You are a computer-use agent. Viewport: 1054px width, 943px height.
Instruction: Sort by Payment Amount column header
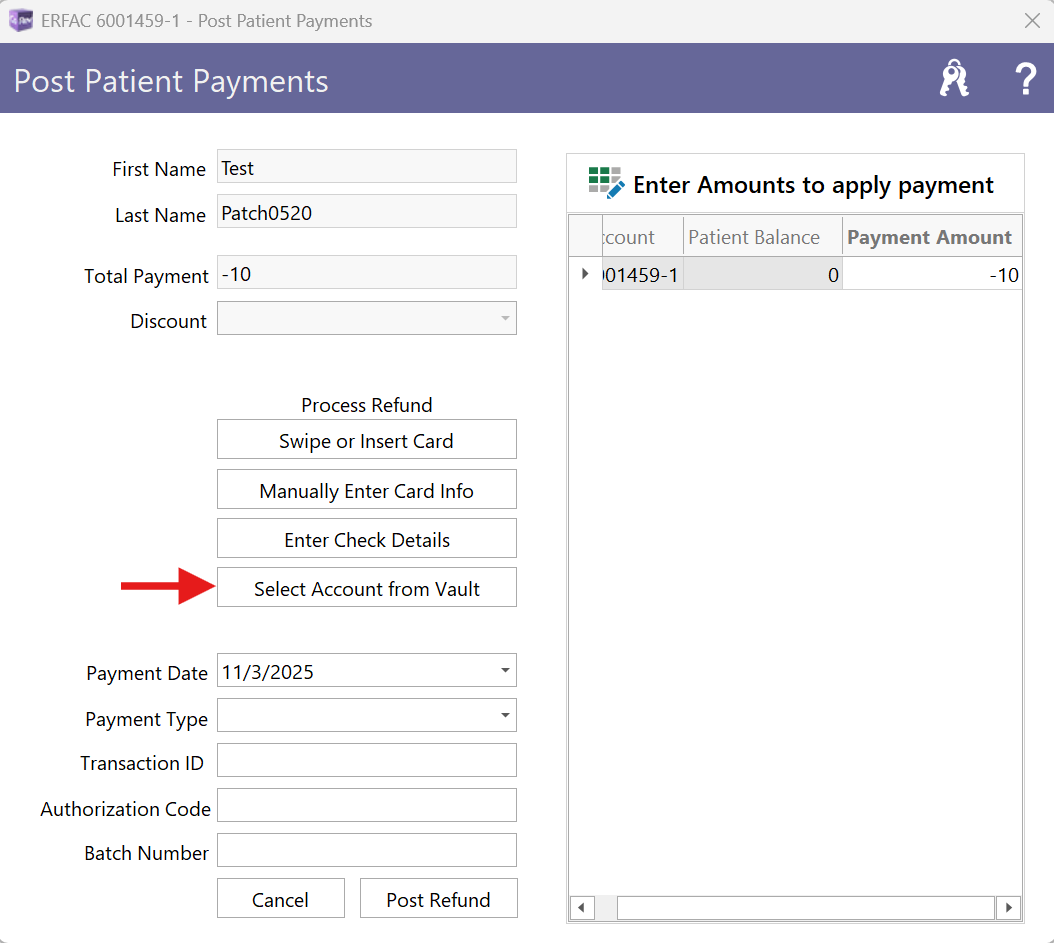click(929, 237)
